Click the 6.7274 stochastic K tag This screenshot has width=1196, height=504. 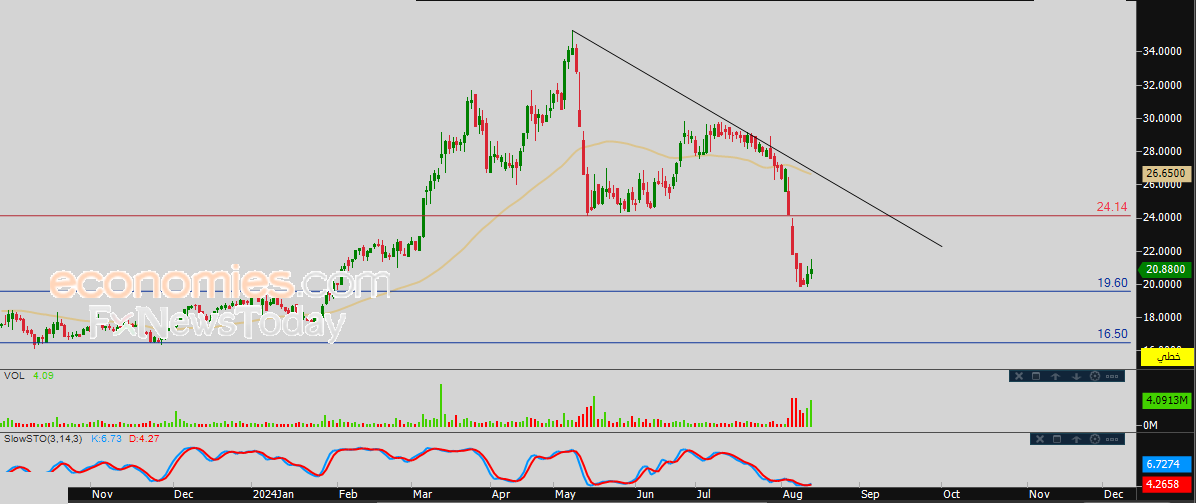tap(1165, 464)
